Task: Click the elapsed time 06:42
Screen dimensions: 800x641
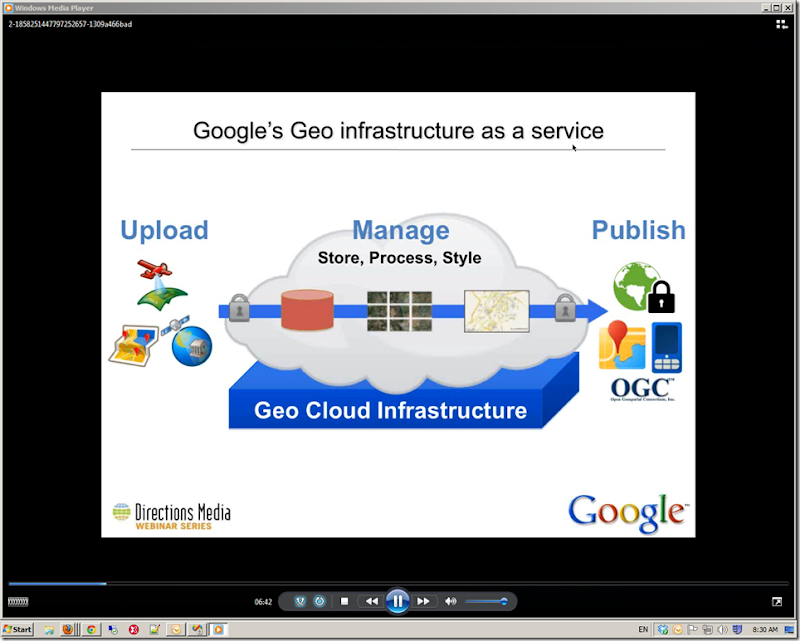Action: click(x=263, y=602)
